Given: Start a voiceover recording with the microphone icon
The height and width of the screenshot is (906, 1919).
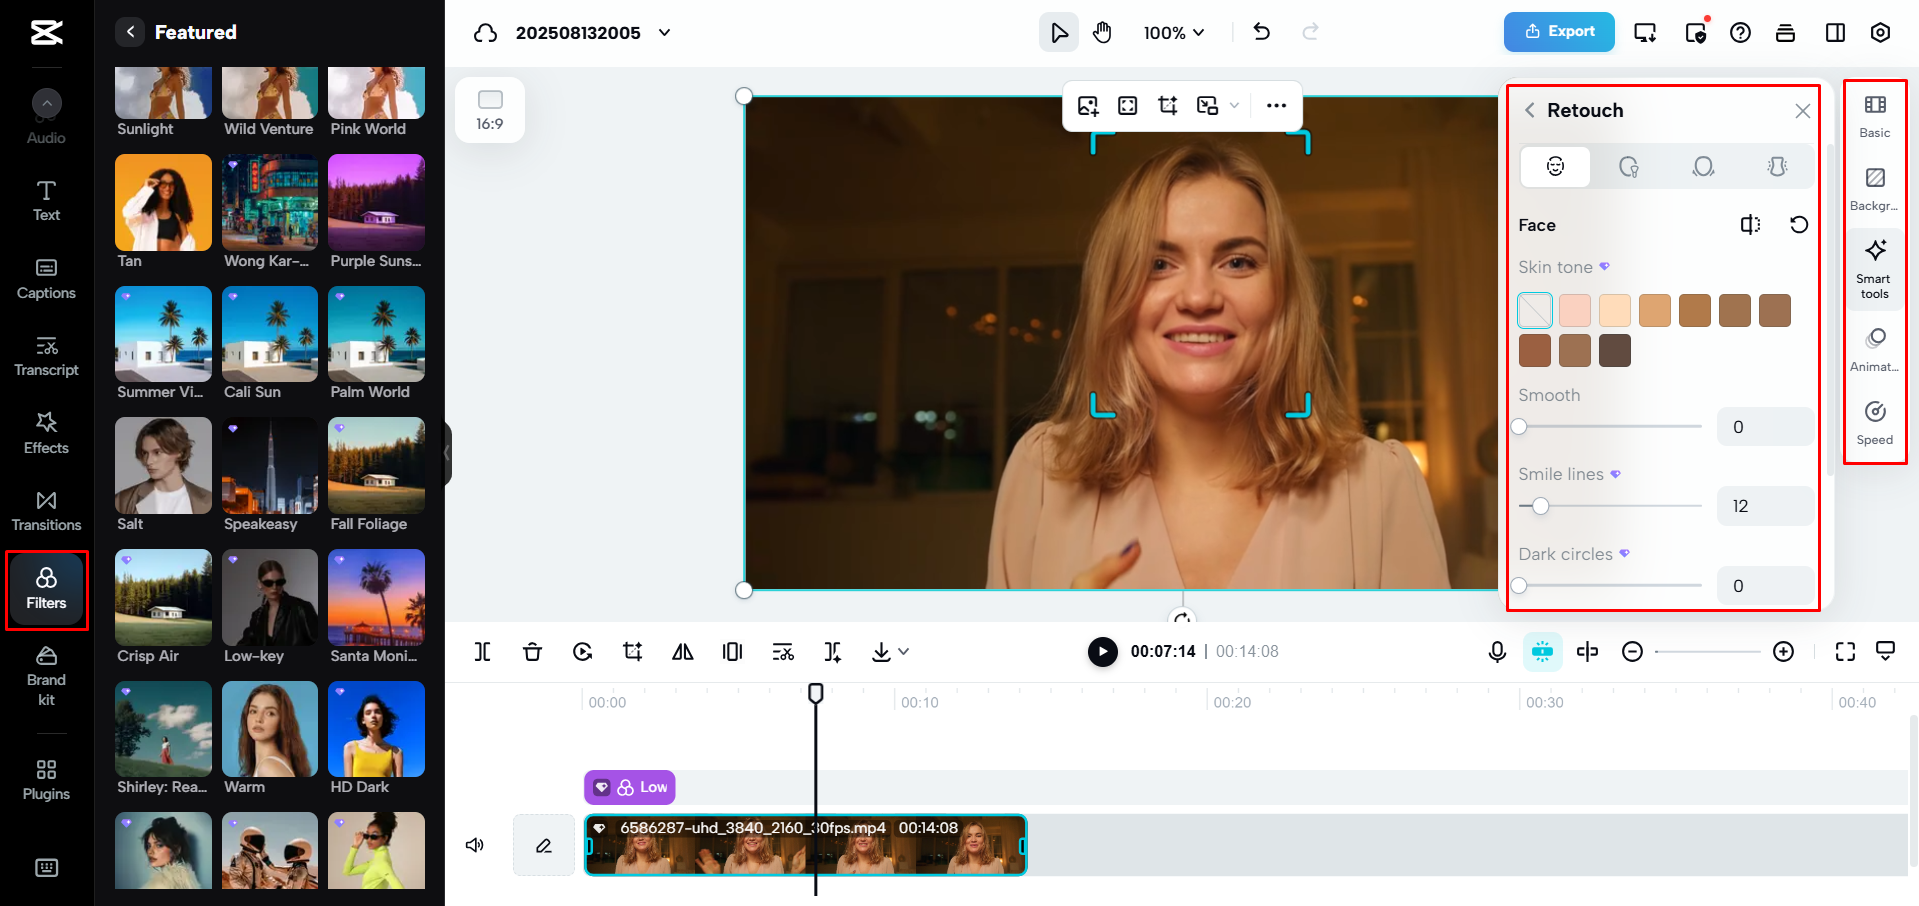Looking at the screenshot, I should click(1496, 651).
